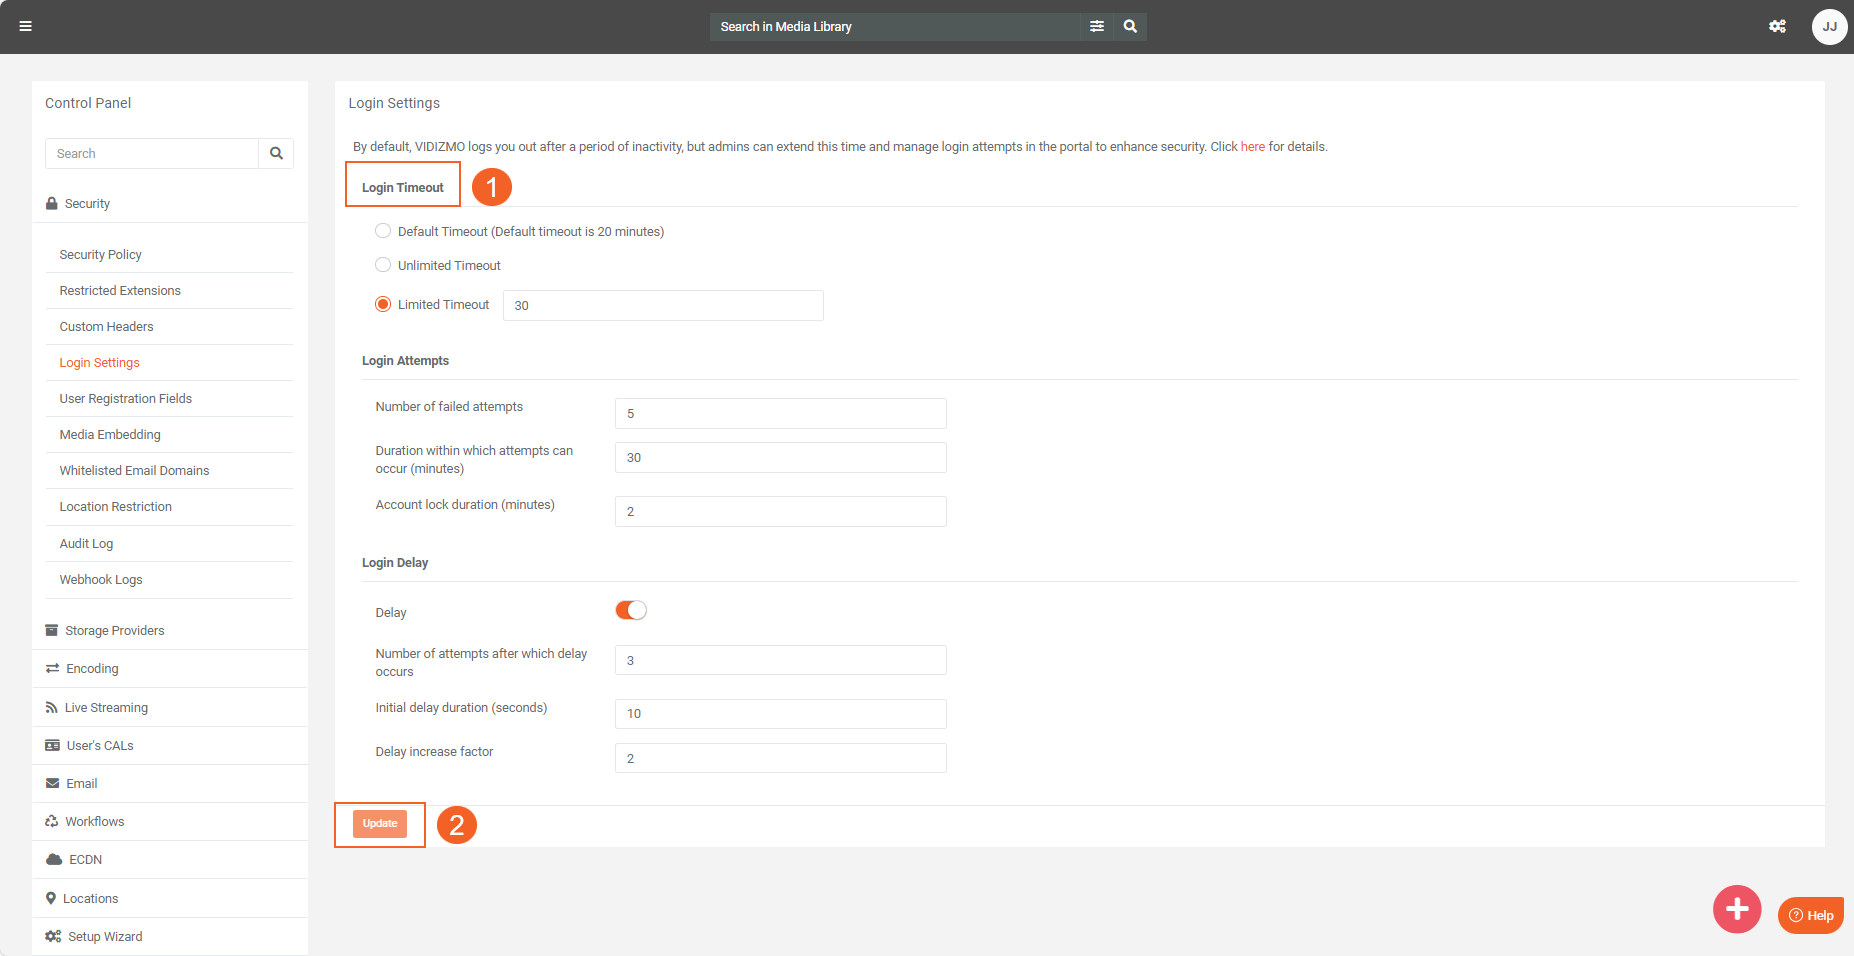Open the settings gears icon in header
Viewport: 1854px width, 956px height.
click(x=1777, y=27)
